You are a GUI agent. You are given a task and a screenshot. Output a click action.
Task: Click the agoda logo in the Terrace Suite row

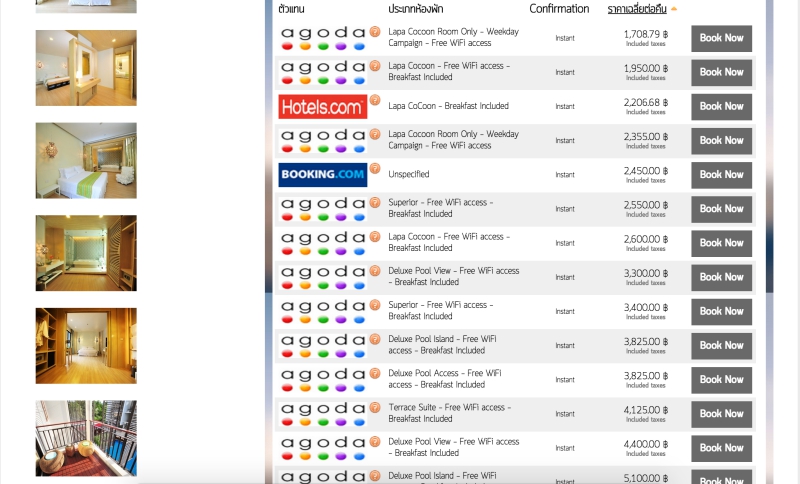pyautogui.click(x=322, y=414)
